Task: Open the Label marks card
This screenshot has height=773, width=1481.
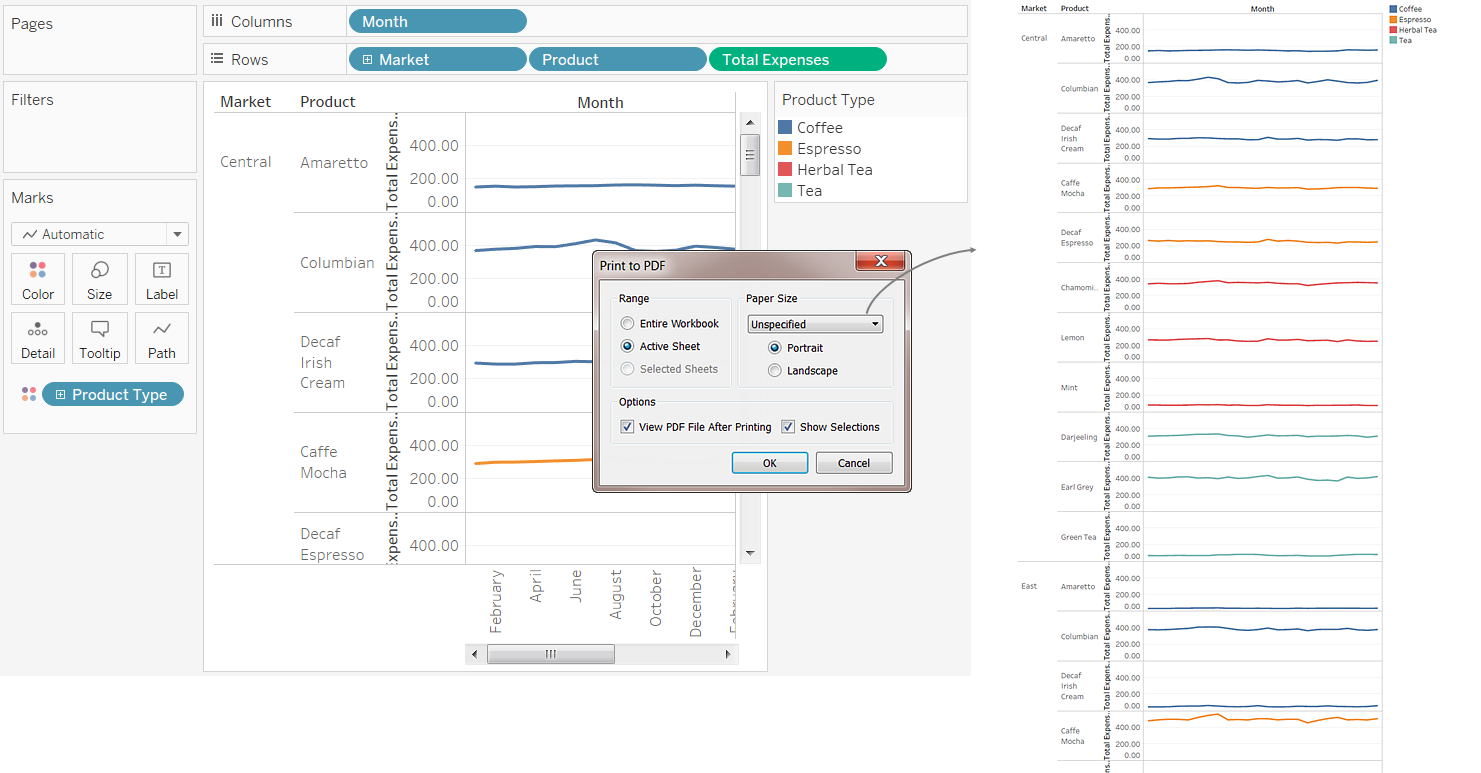Action: (161, 279)
